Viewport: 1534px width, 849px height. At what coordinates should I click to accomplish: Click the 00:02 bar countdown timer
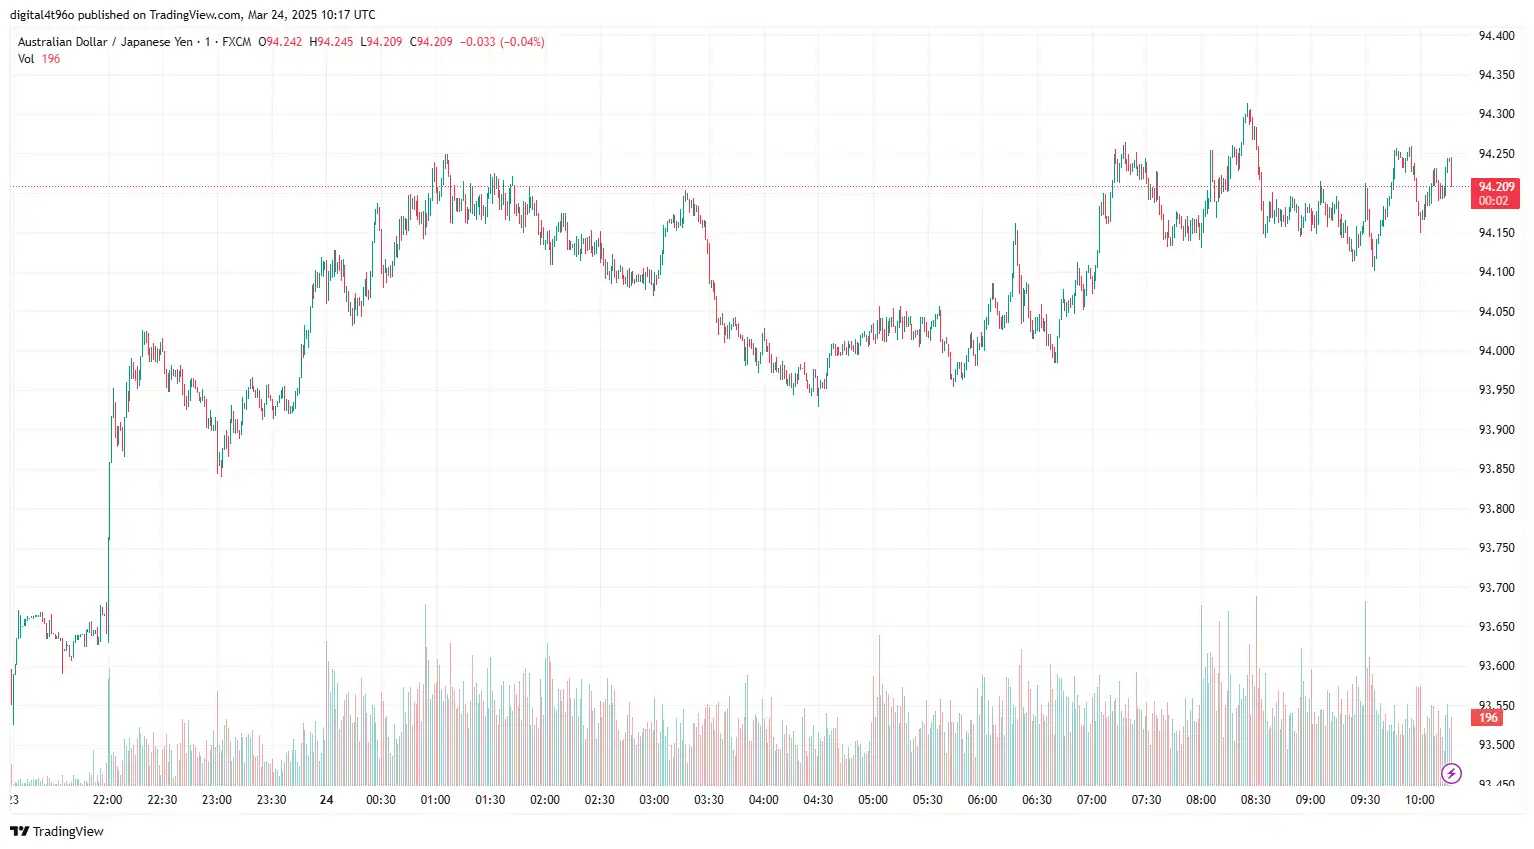click(x=1494, y=201)
